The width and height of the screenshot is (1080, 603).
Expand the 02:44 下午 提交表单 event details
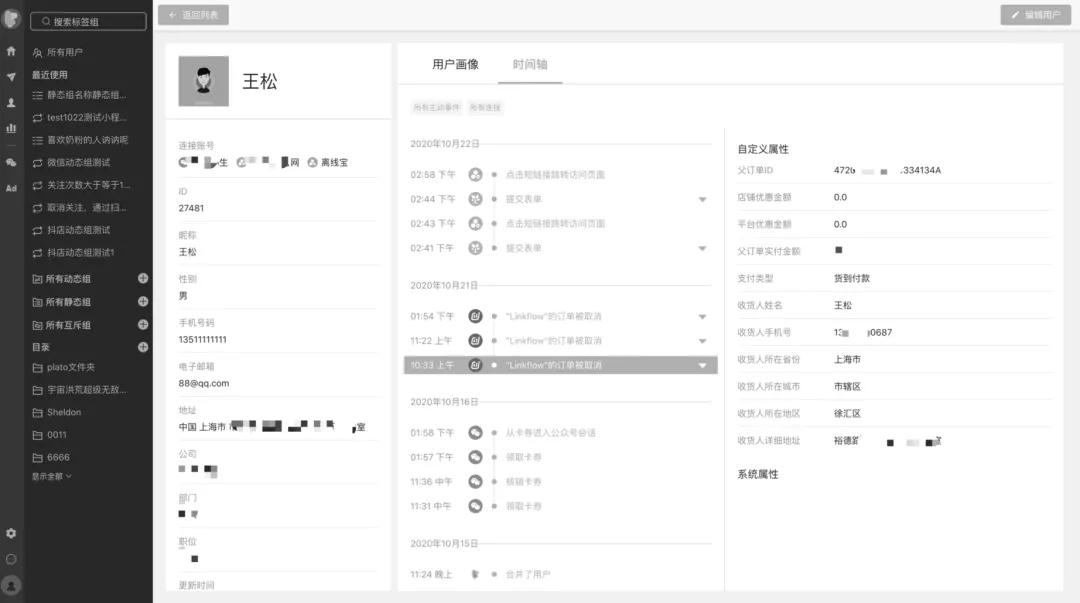click(704, 198)
